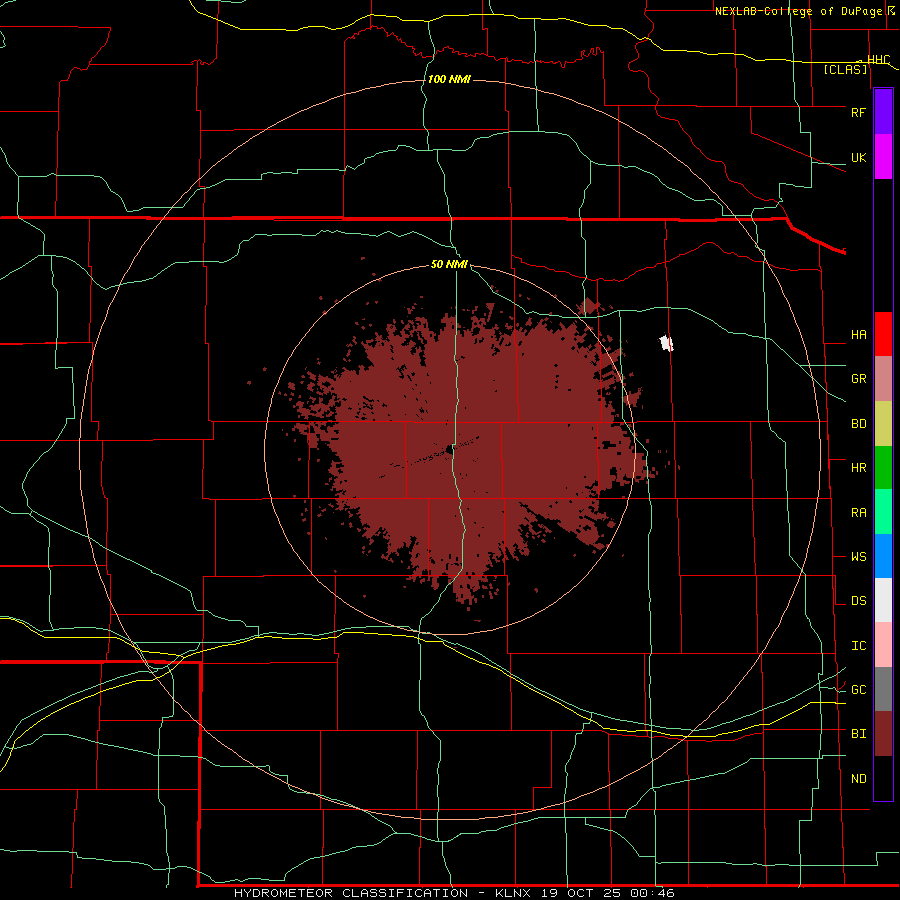Click the [CLAS] units label

(x=845, y=70)
